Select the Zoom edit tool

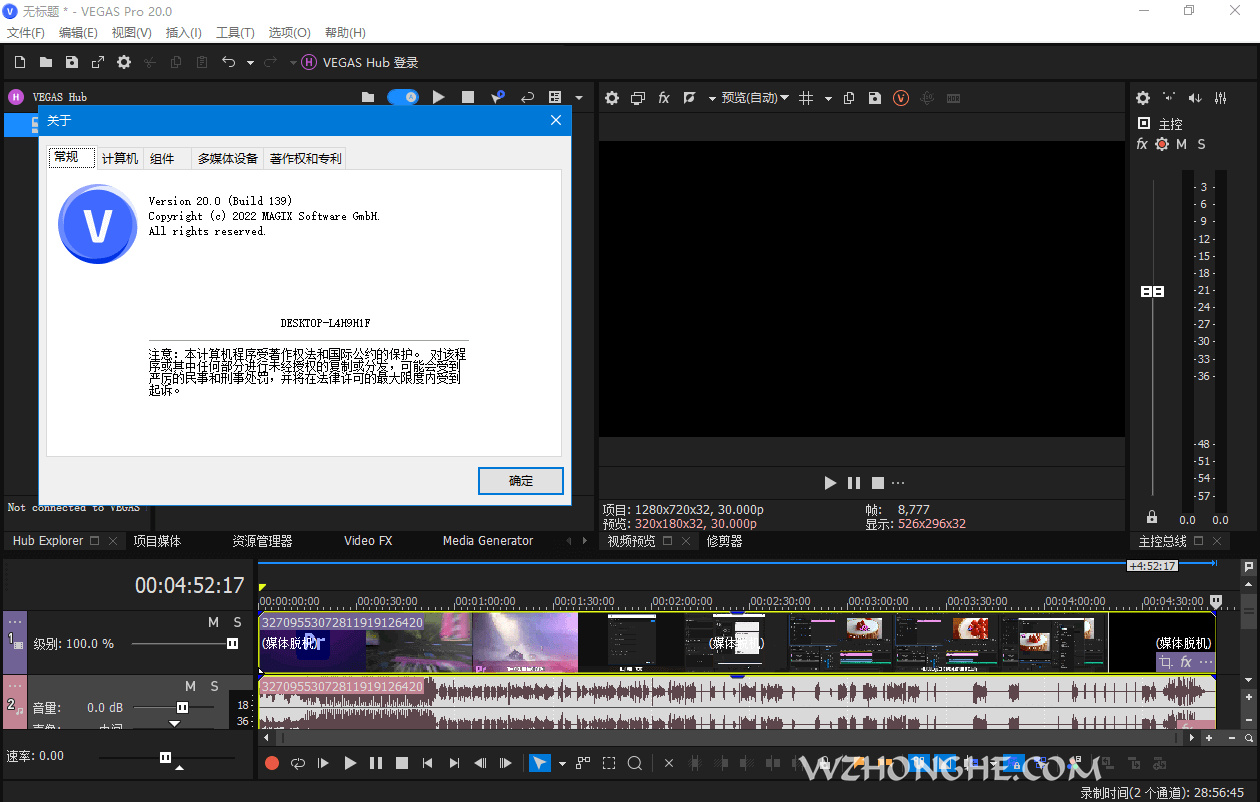(x=634, y=763)
